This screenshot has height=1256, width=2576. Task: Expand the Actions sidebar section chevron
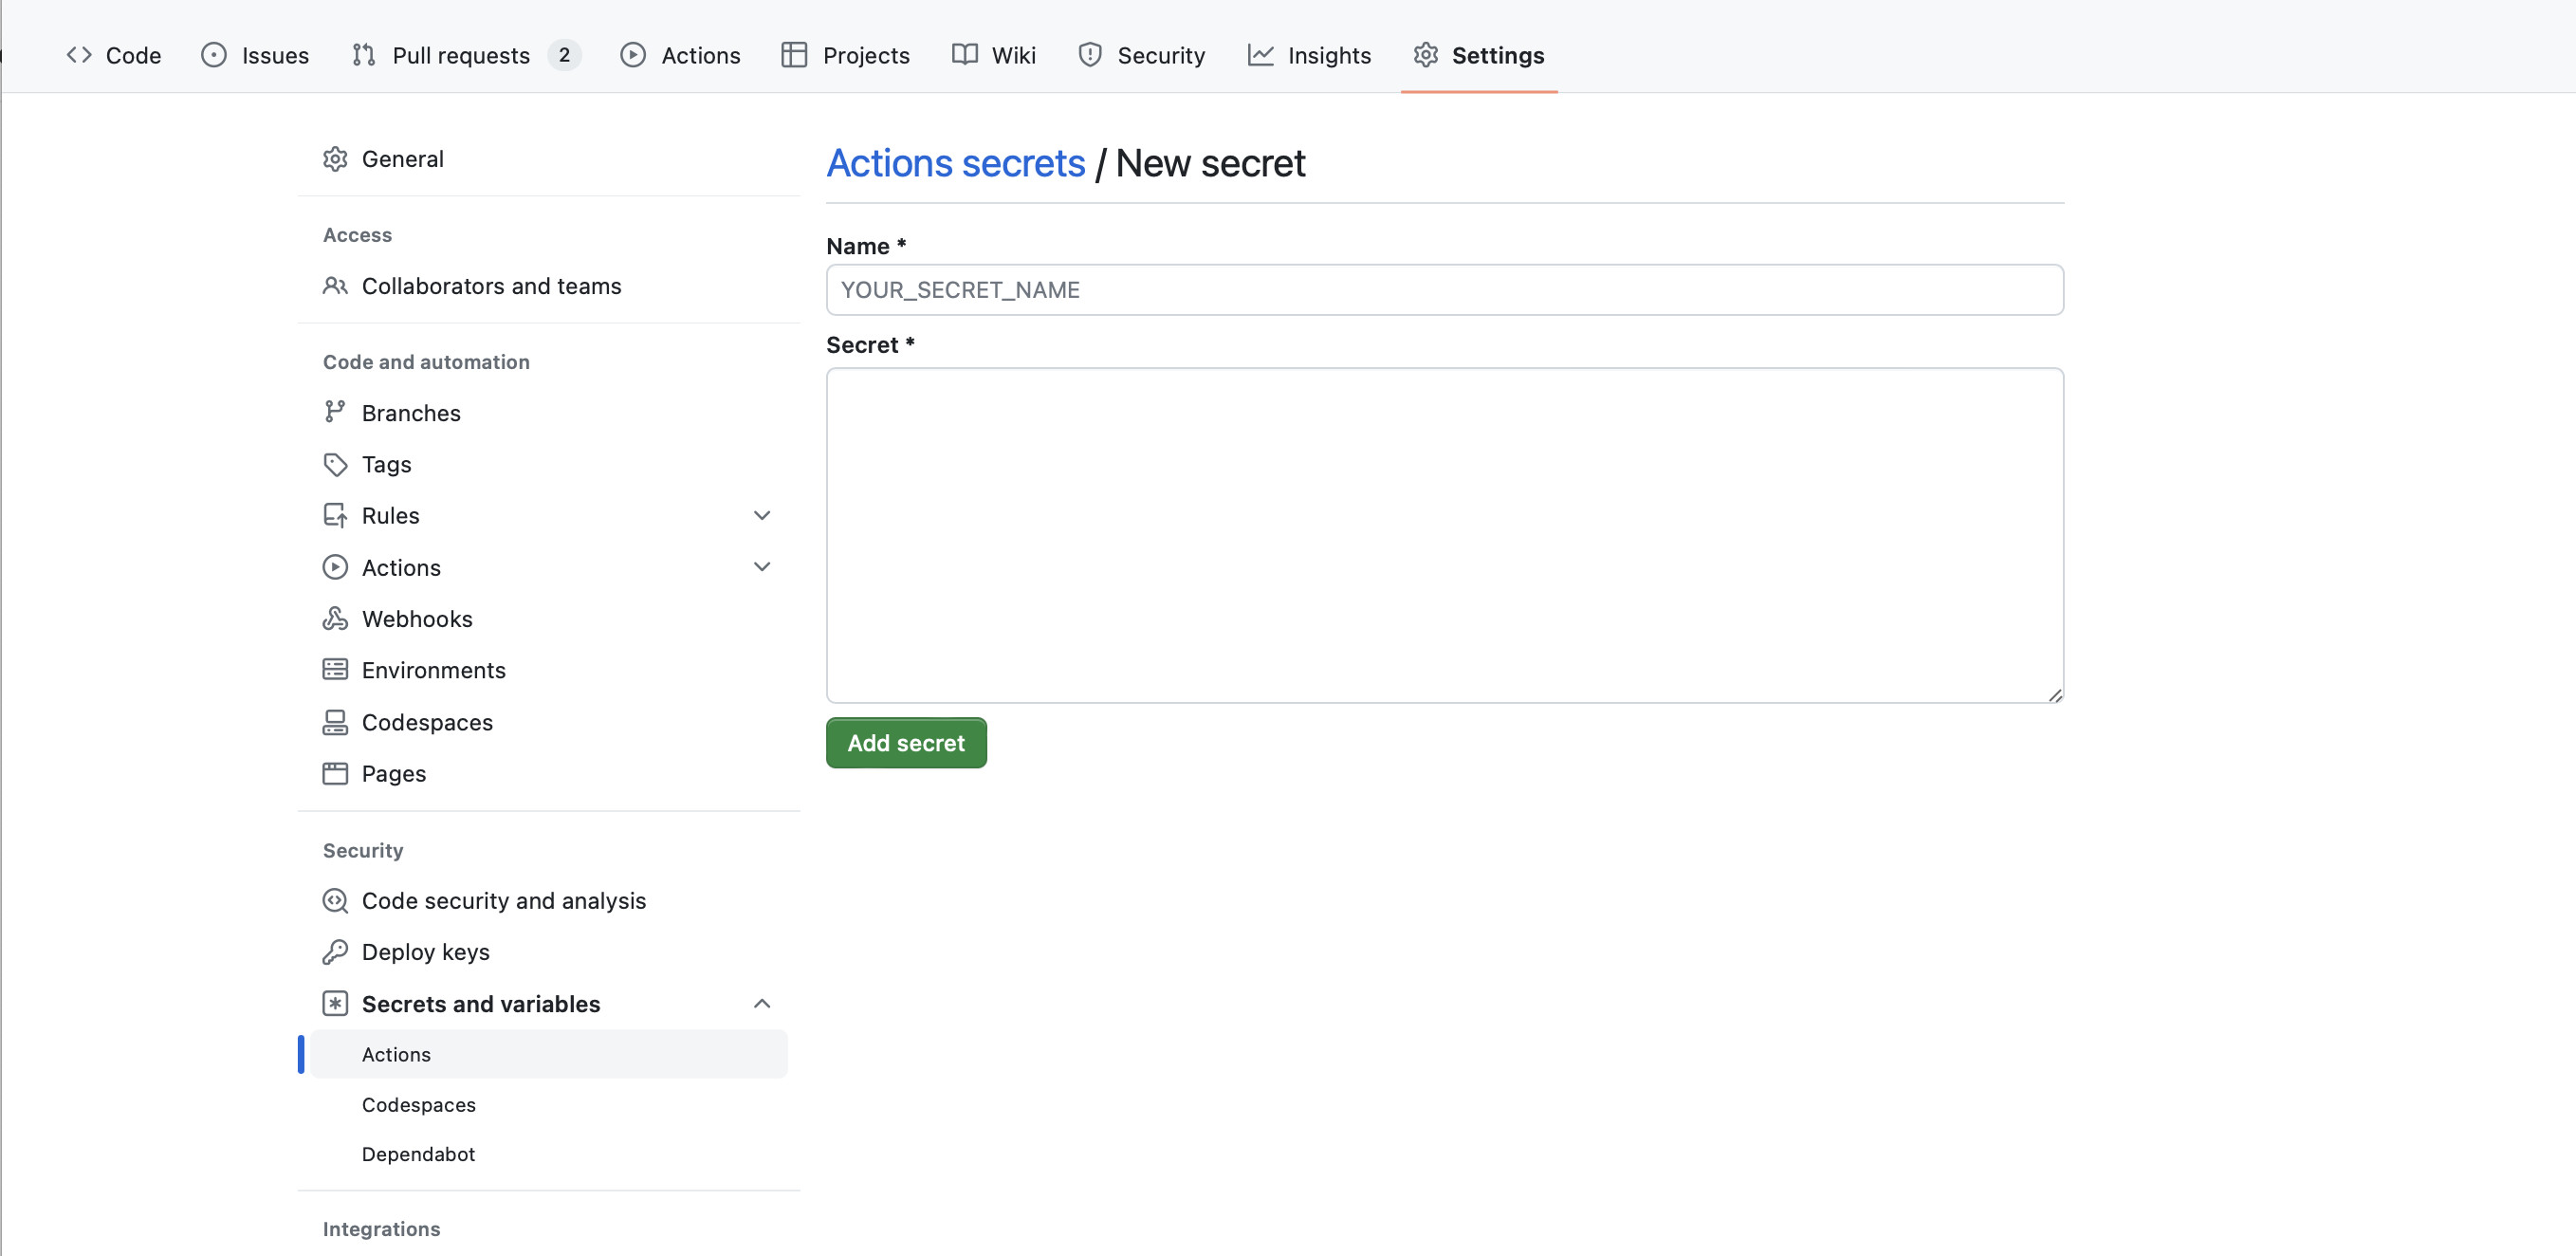pyautogui.click(x=762, y=567)
